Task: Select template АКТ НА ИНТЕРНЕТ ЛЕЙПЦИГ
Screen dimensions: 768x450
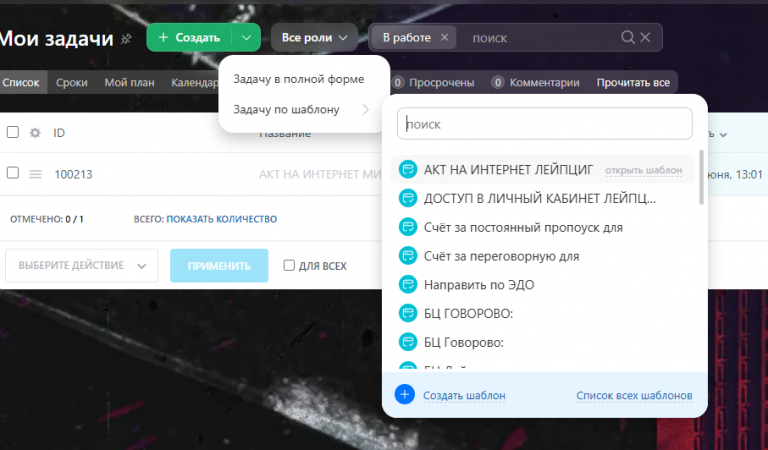Action: (508, 169)
